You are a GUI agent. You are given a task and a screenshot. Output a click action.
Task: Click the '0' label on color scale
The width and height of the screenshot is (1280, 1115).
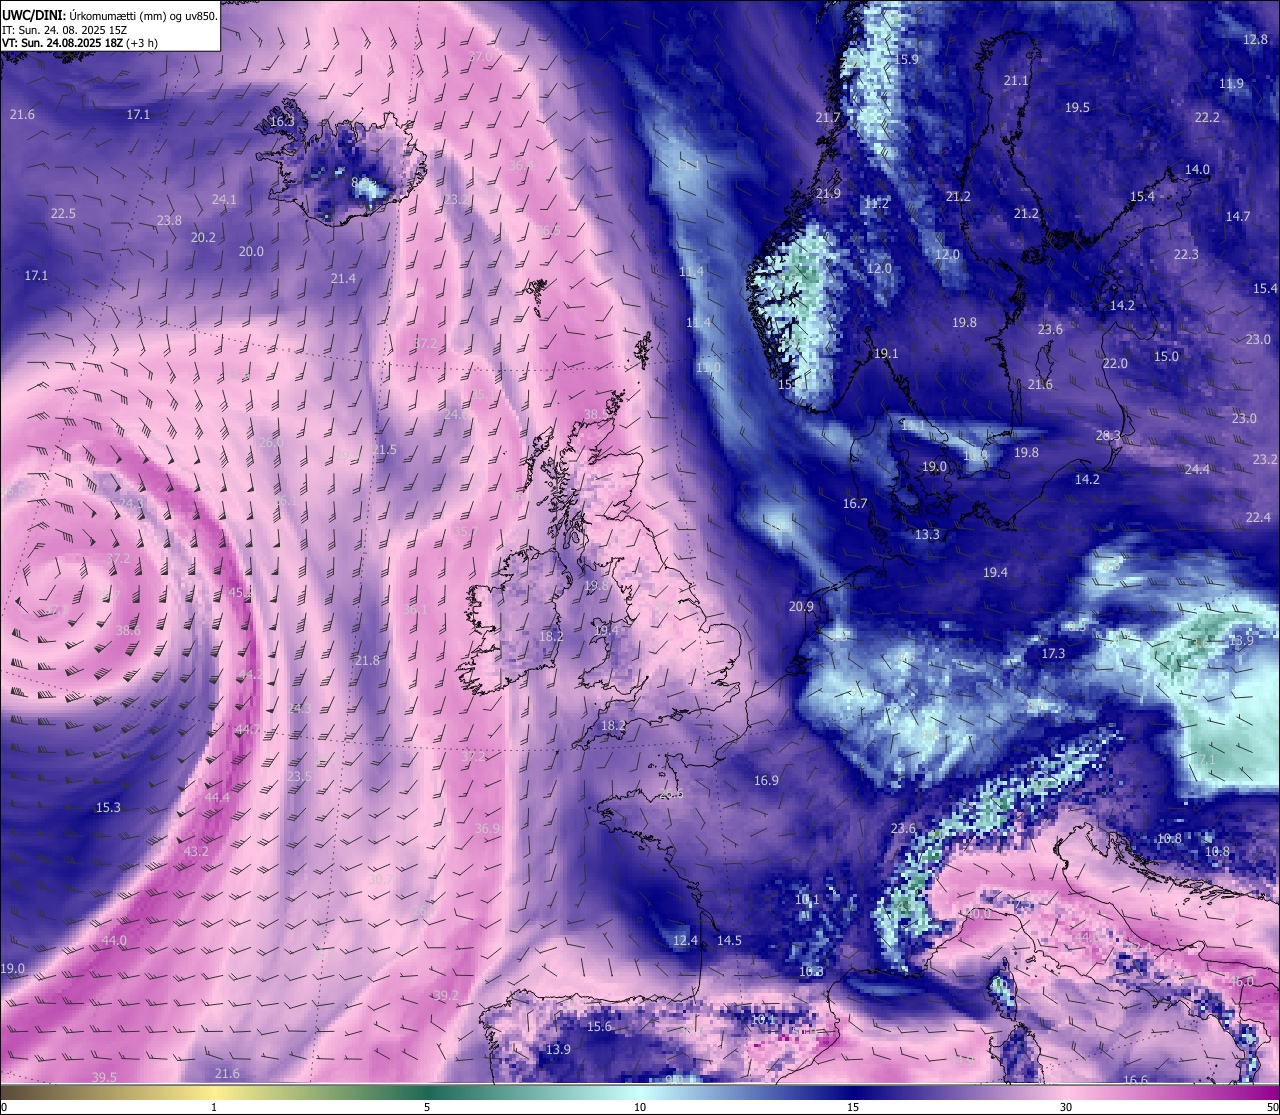tap(3, 1107)
